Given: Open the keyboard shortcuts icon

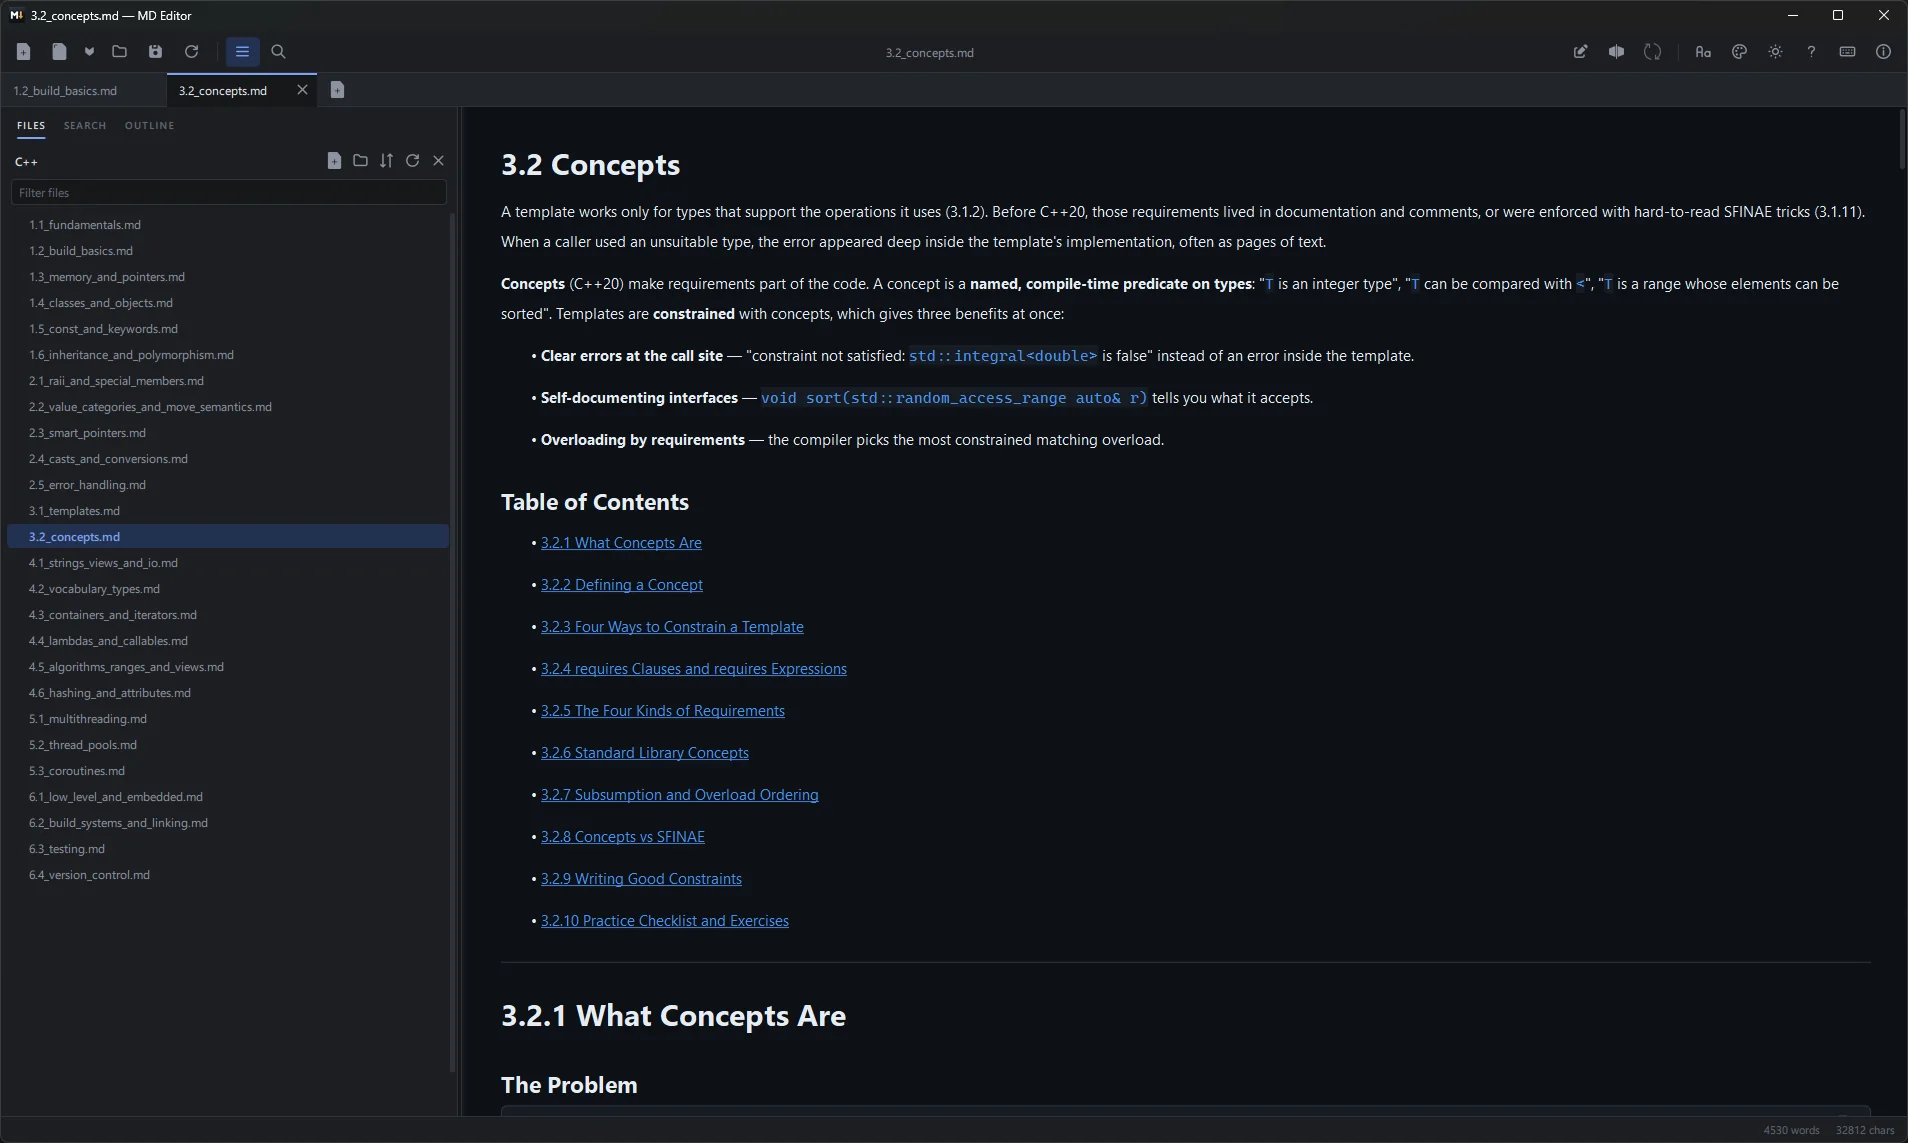Looking at the screenshot, I should tap(1847, 52).
